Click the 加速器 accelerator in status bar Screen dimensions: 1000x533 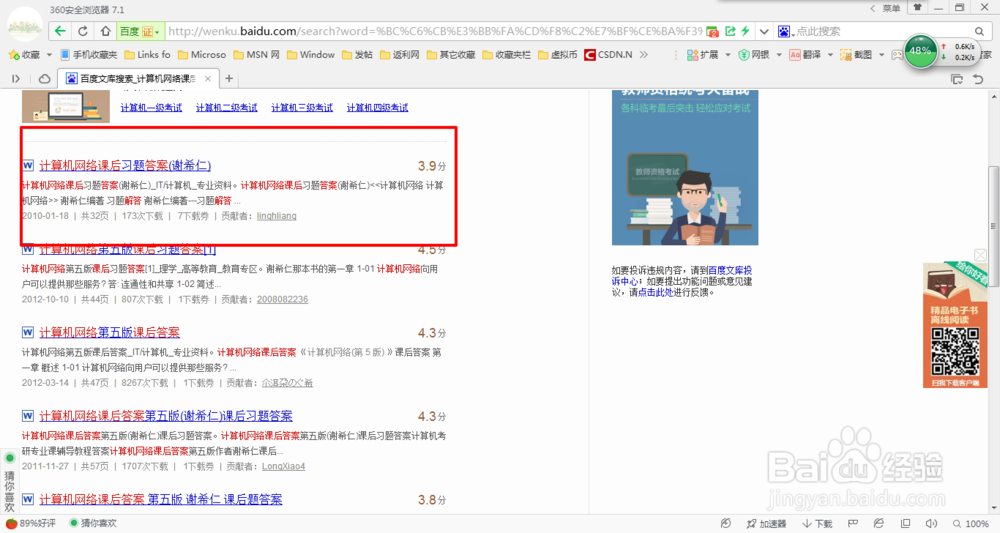(x=766, y=523)
